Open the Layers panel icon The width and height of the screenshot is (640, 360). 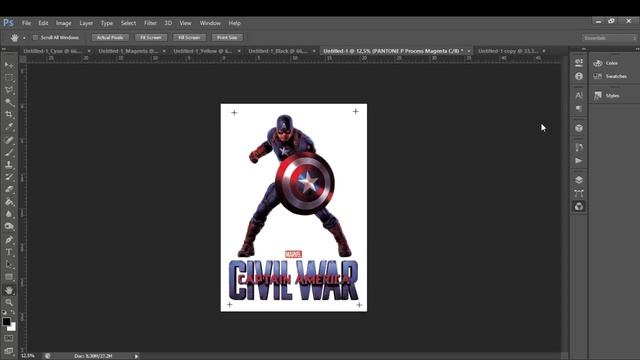[x=579, y=180]
